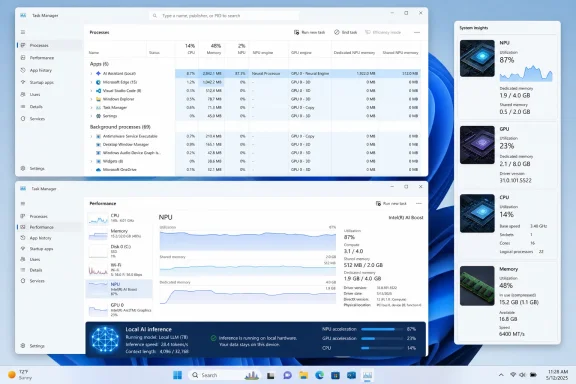Select Wi-Fi in performance device list
This screenshot has width=576, height=384.
coord(119,270)
